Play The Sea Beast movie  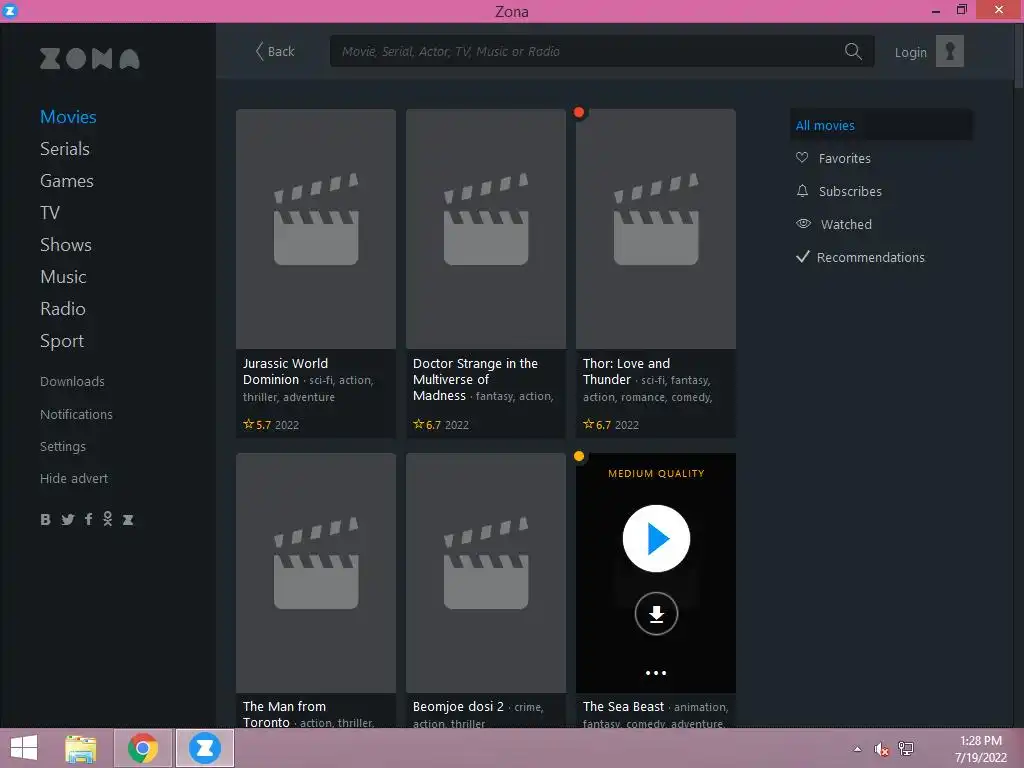656,539
